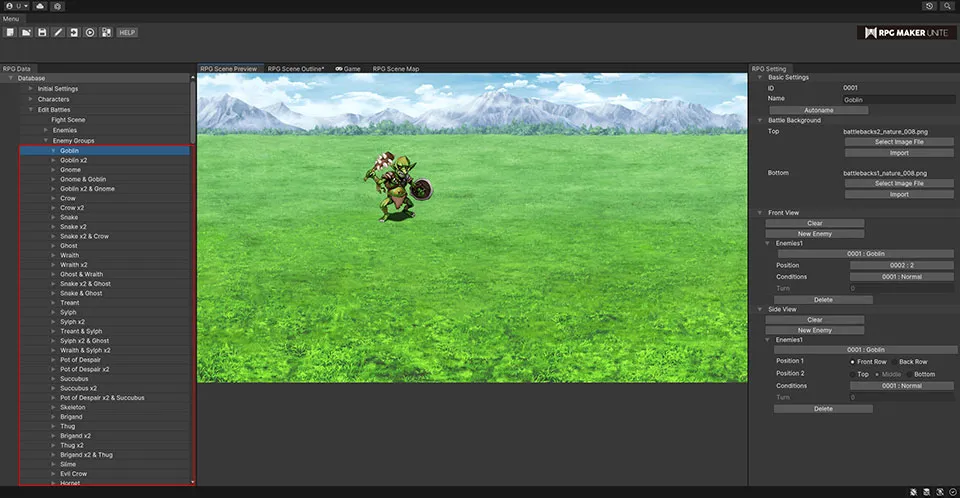Open the history clock icon
The height and width of the screenshot is (498, 960).
(x=930, y=6)
